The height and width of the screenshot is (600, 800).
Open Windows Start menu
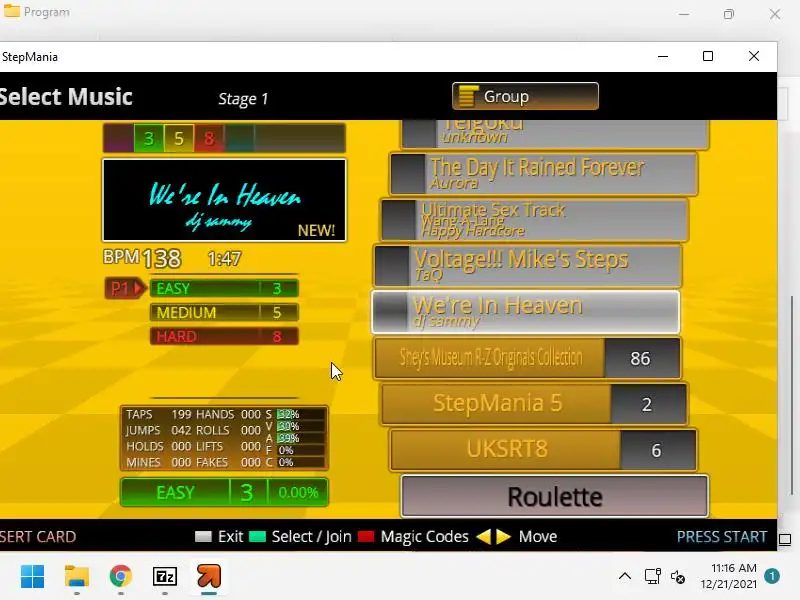pyautogui.click(x=32, y=577)
